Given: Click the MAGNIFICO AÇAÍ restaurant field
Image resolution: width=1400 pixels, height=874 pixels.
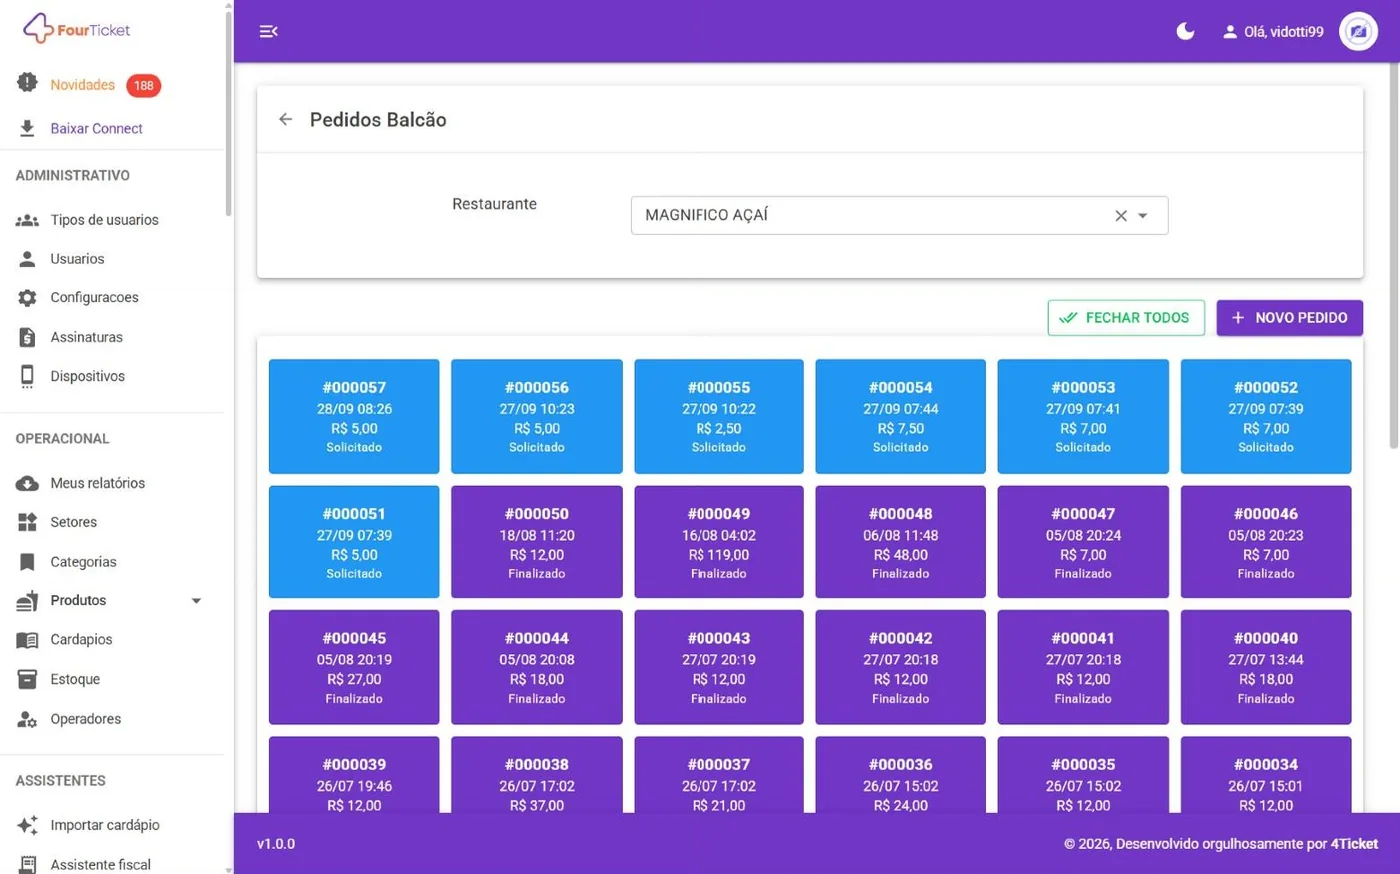Looking at the screenshot, I should click(x=899, y=215).
